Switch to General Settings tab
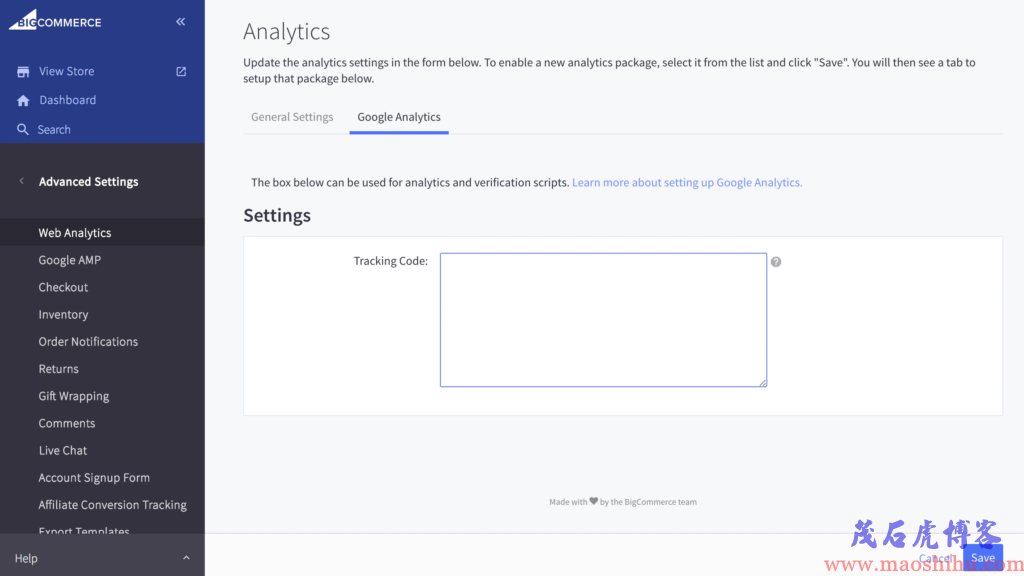1024x576 pixels. (292, 117)
